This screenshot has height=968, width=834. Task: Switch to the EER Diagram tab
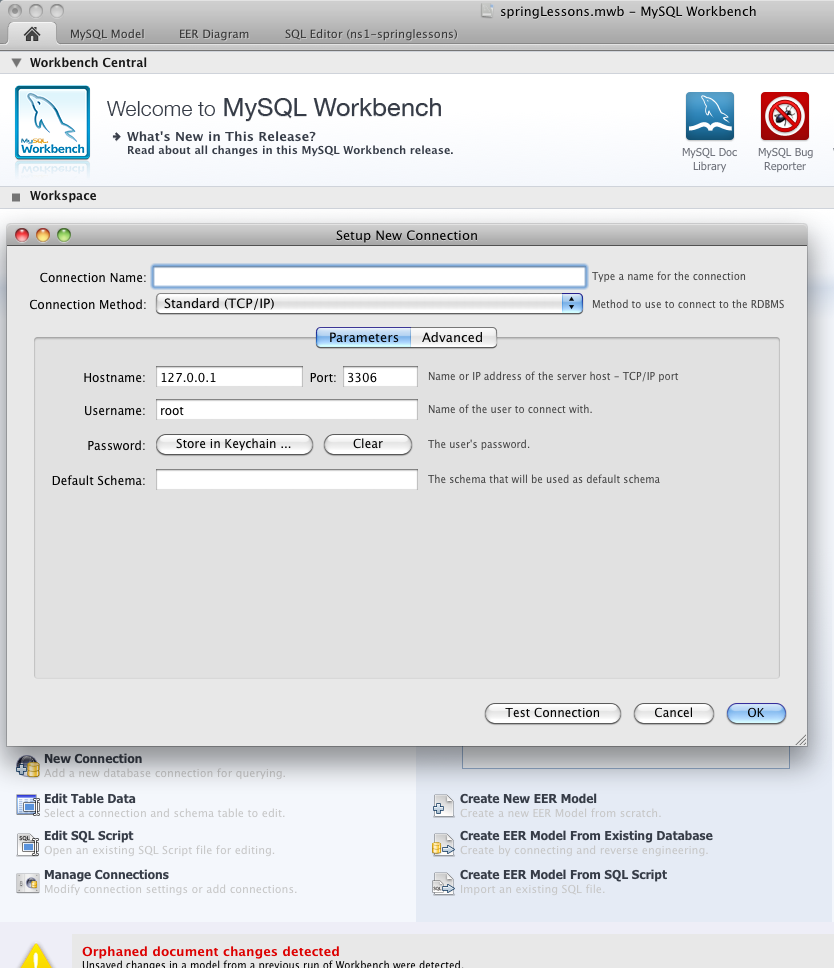click(214, 34)
